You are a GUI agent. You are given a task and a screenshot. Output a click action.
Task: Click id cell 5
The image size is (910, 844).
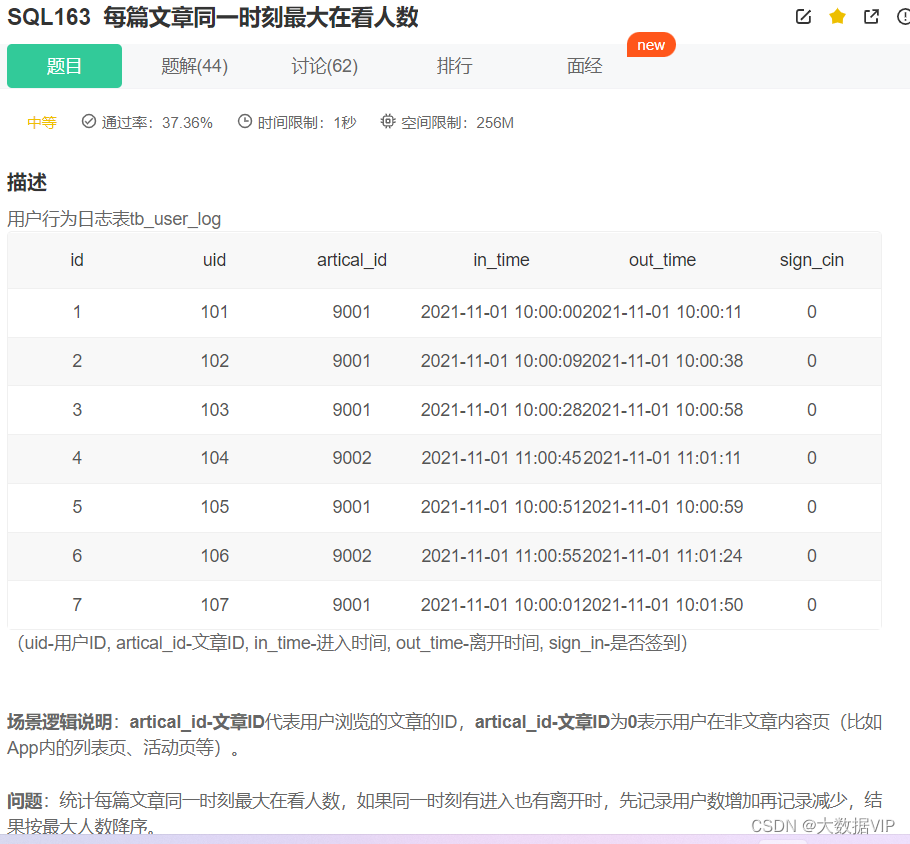click(77, 507)
